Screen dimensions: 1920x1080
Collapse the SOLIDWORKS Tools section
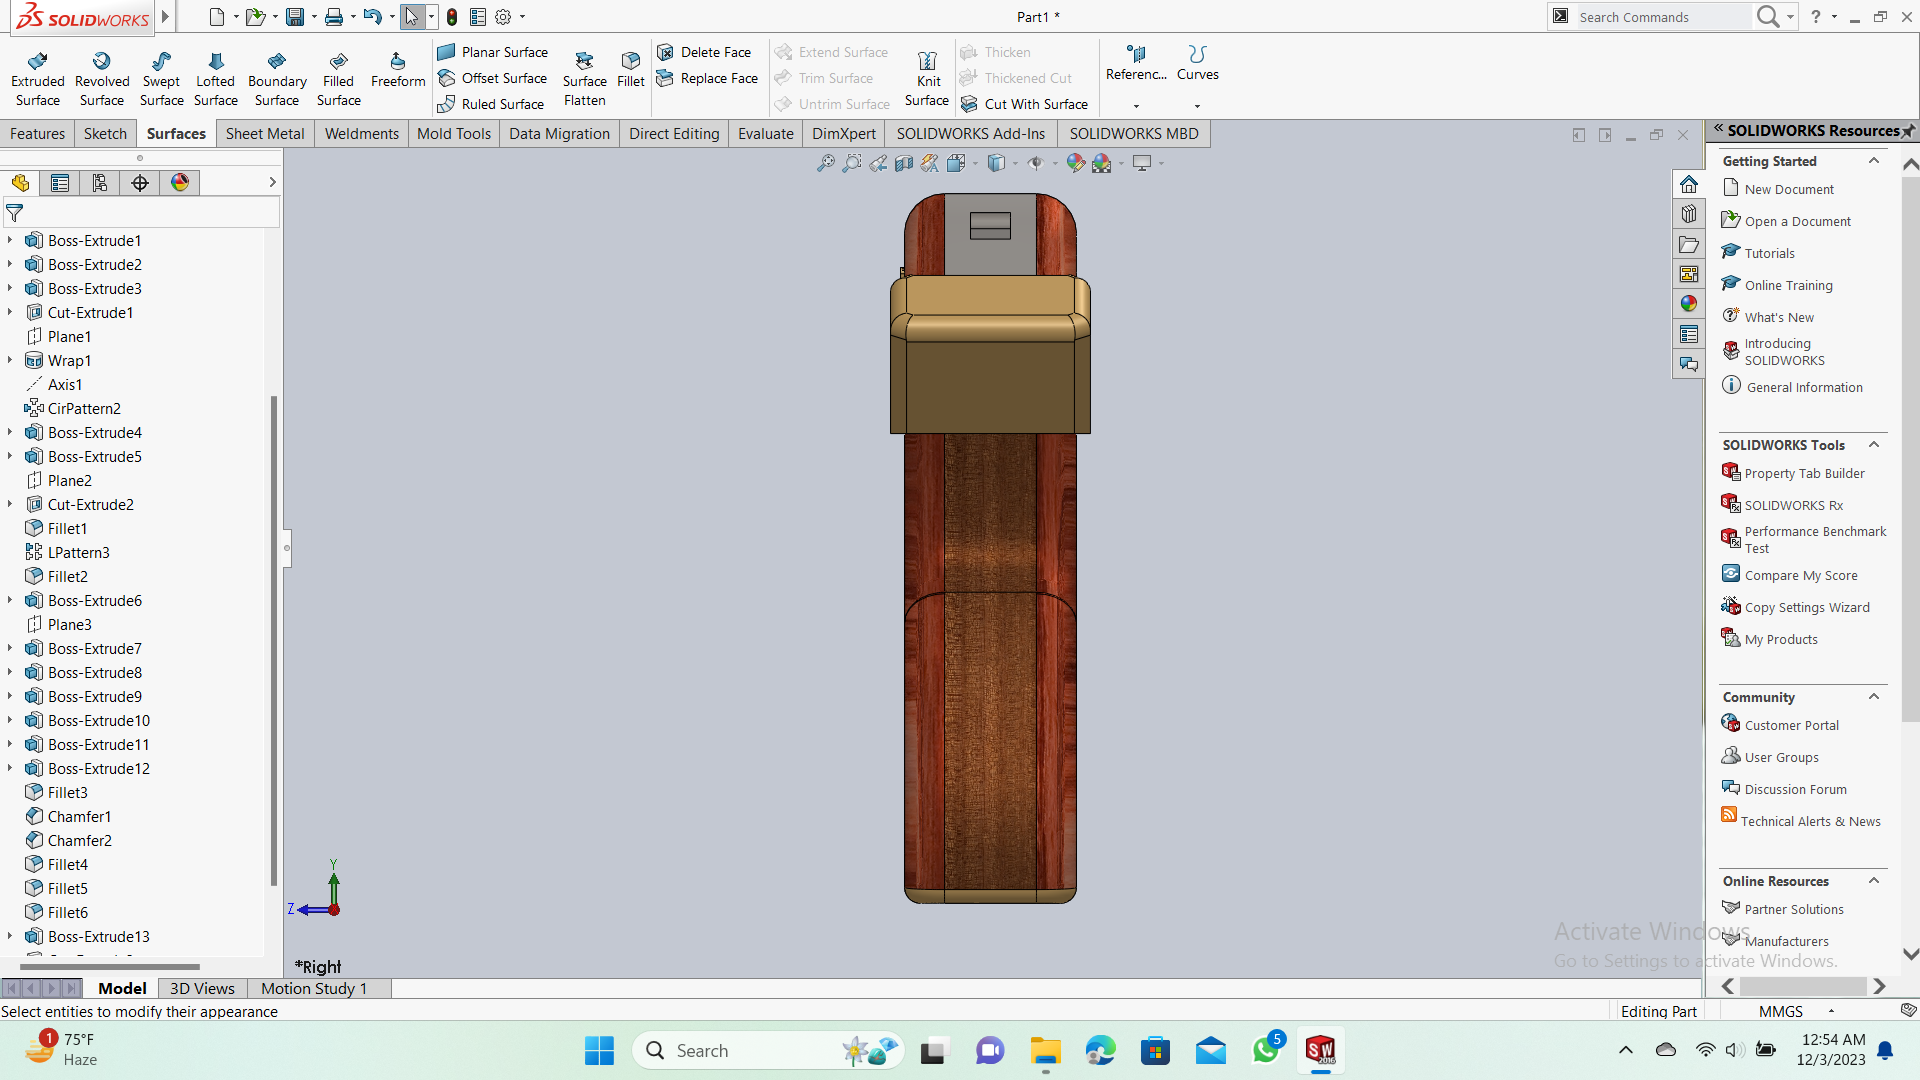[x=1874, y=445]
